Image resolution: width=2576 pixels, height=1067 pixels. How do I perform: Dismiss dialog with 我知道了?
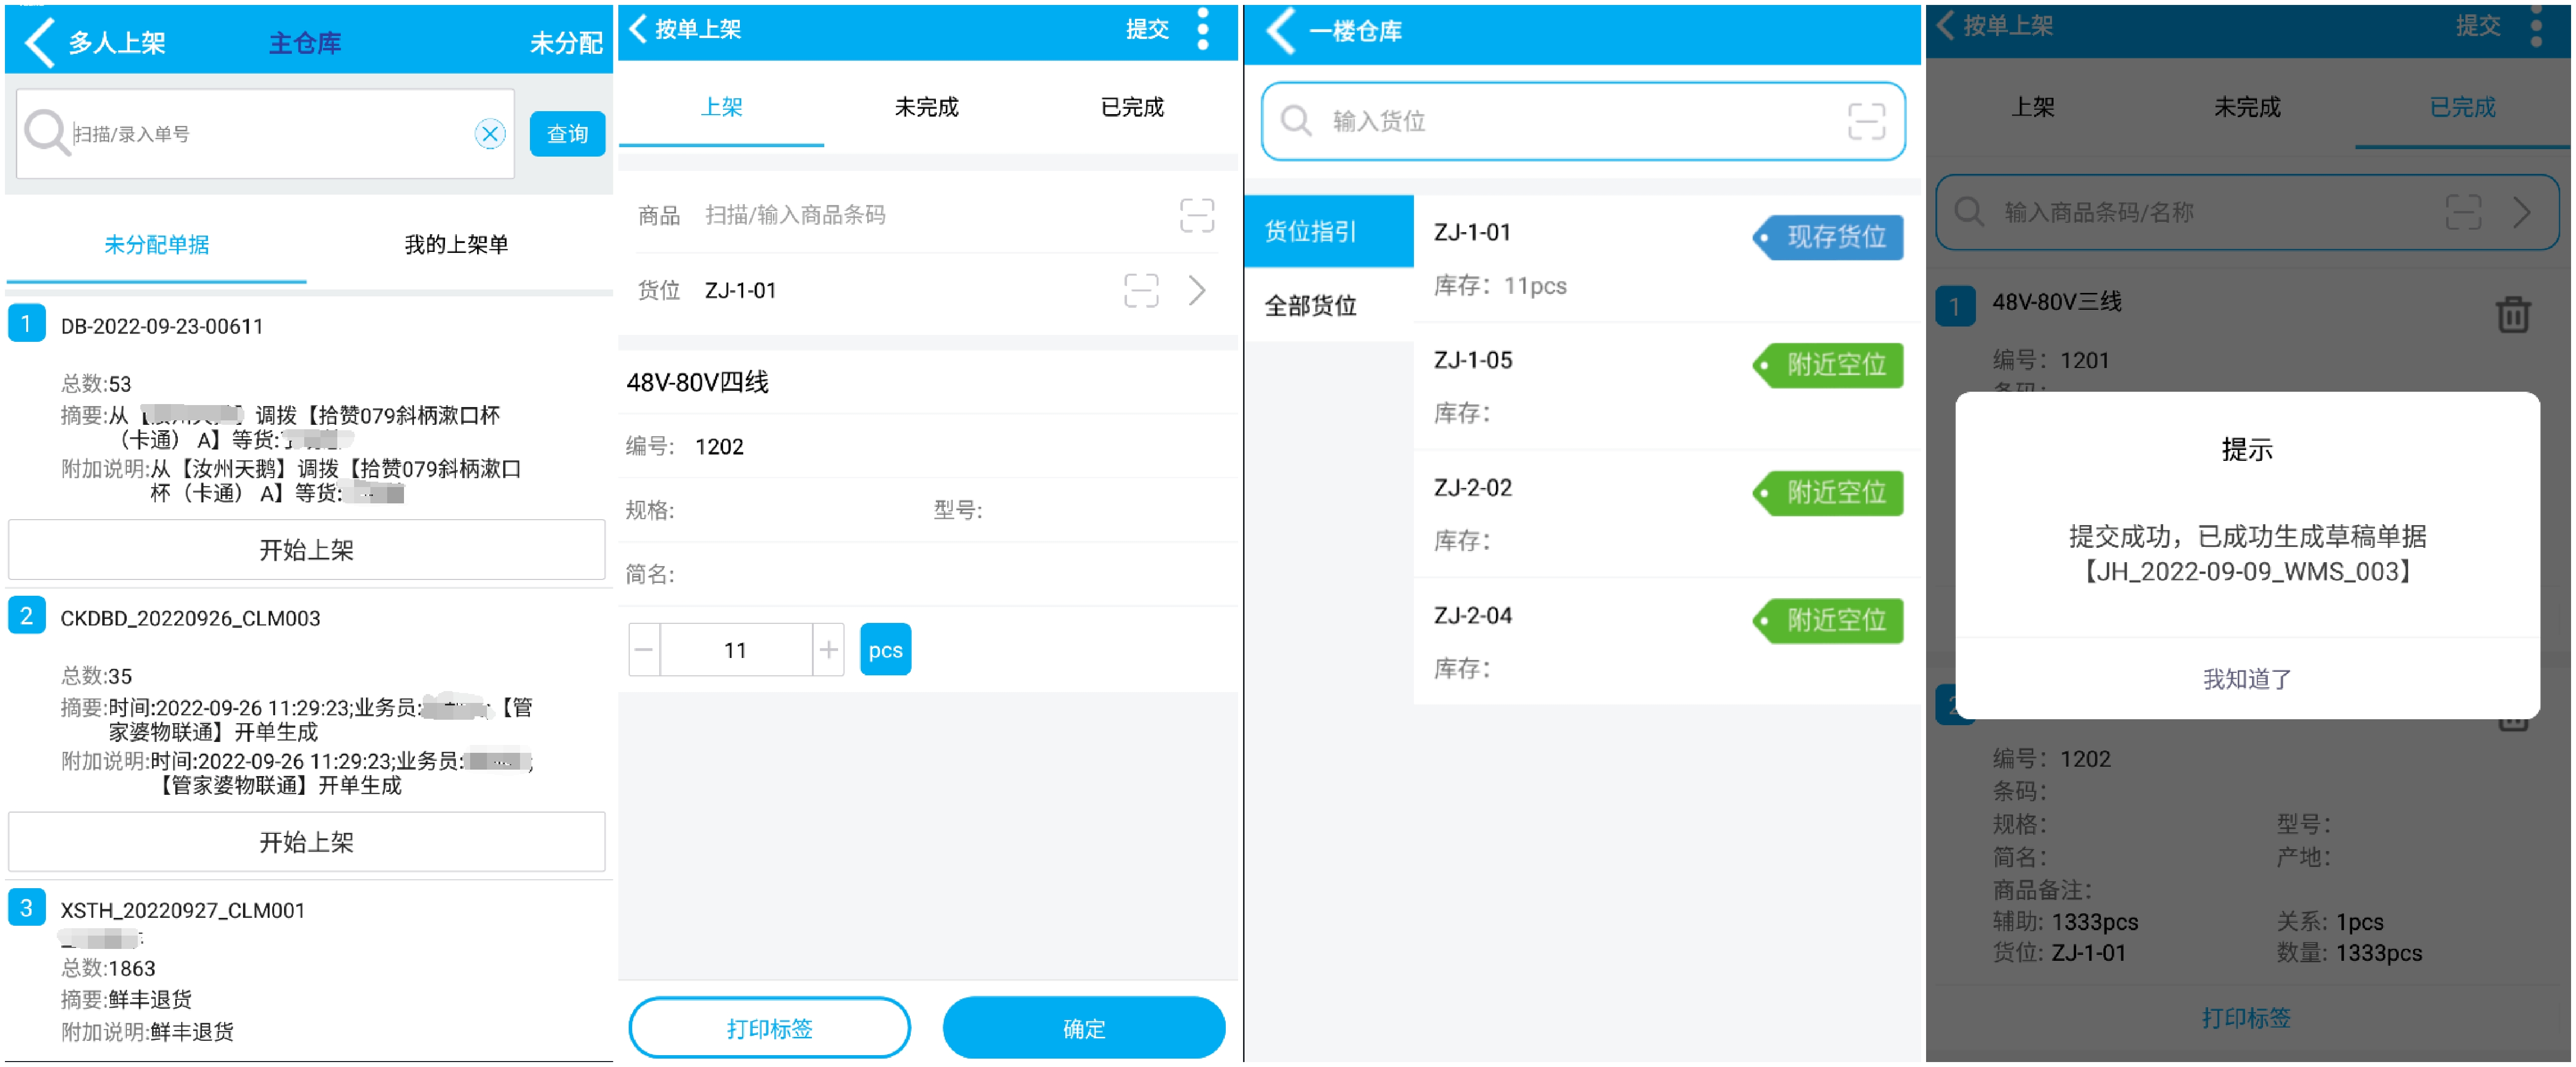click(2247, 679)
